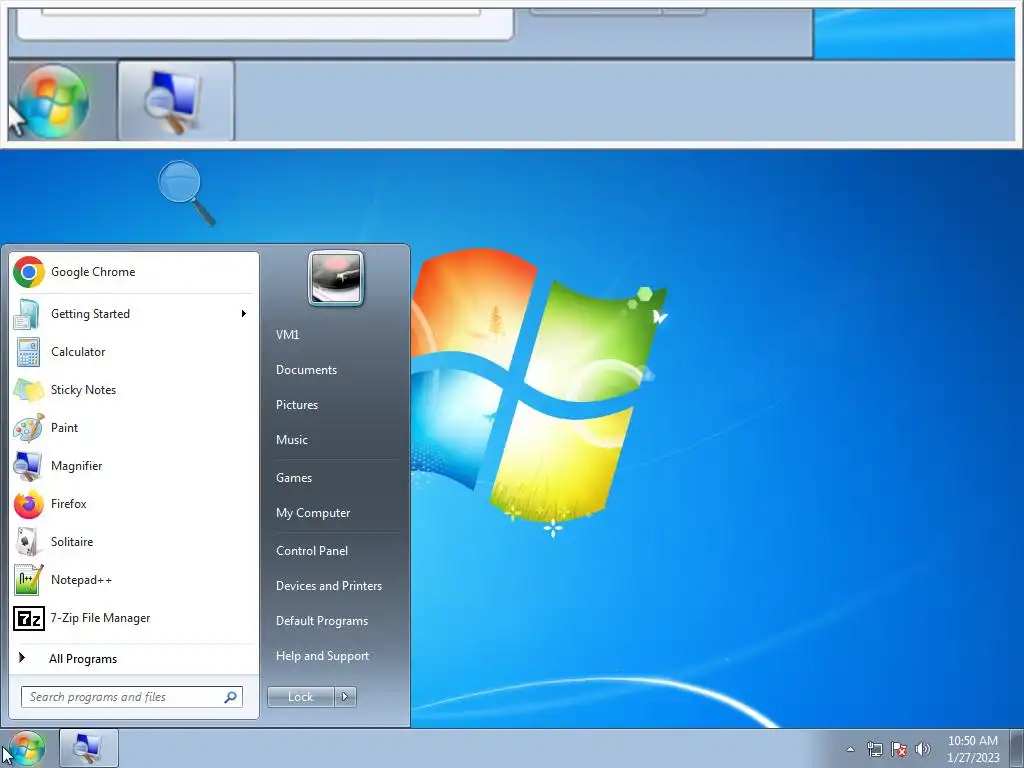Open the clock showing 10:50 AM
The image size is (1024, 768).
pos(973,748)
